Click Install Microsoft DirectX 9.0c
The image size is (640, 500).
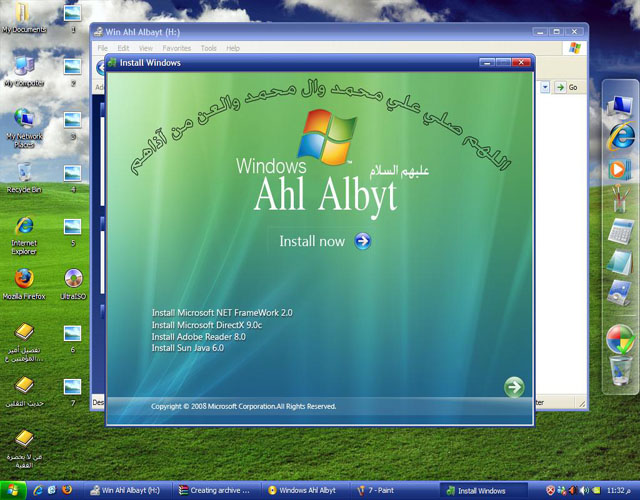207,325
